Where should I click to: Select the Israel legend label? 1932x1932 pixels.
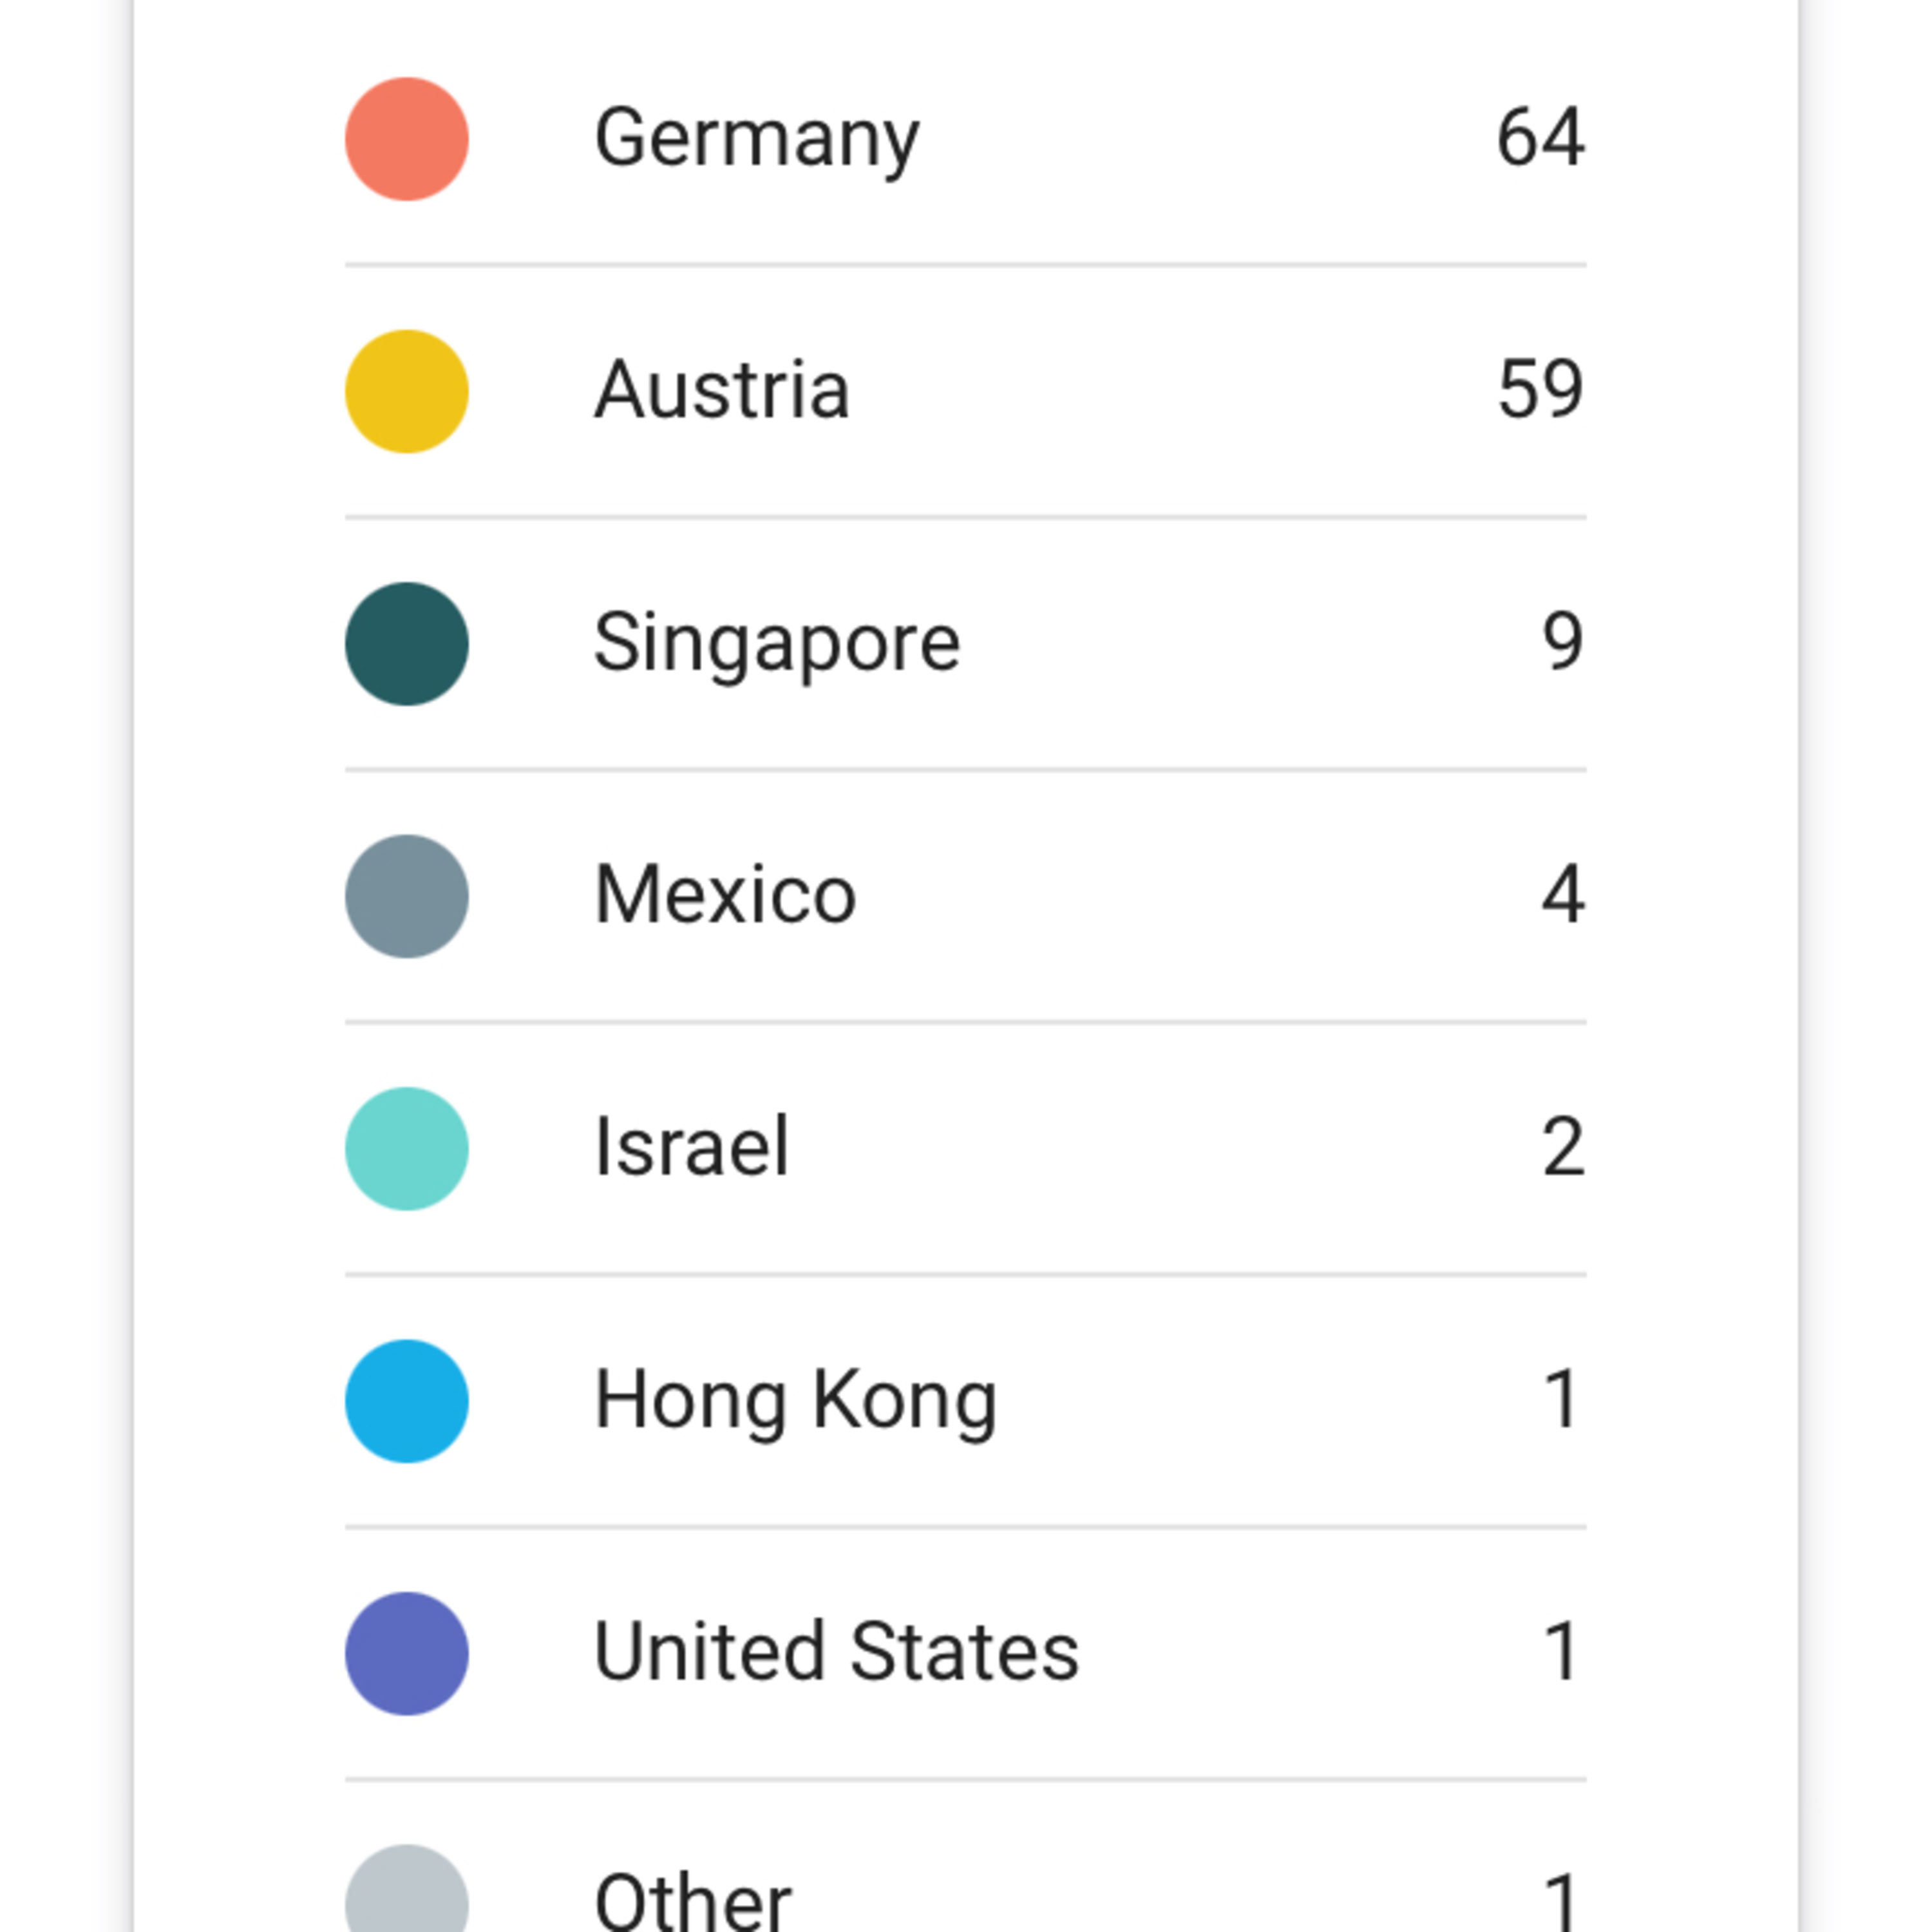pyautogui.click(x=692, y=1149)
